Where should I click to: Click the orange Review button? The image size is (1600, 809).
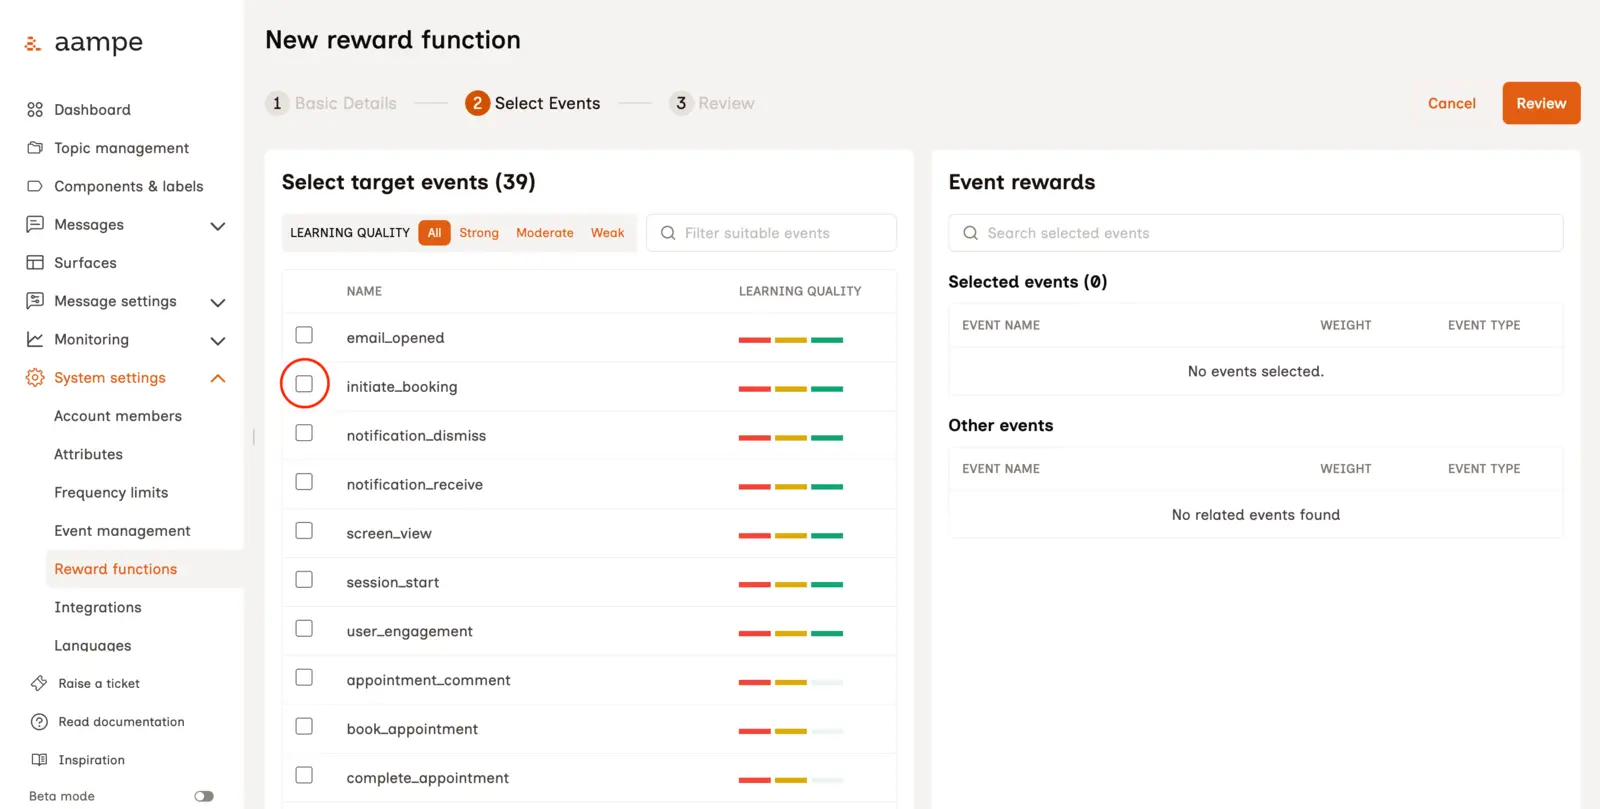tap(1541, 103)
